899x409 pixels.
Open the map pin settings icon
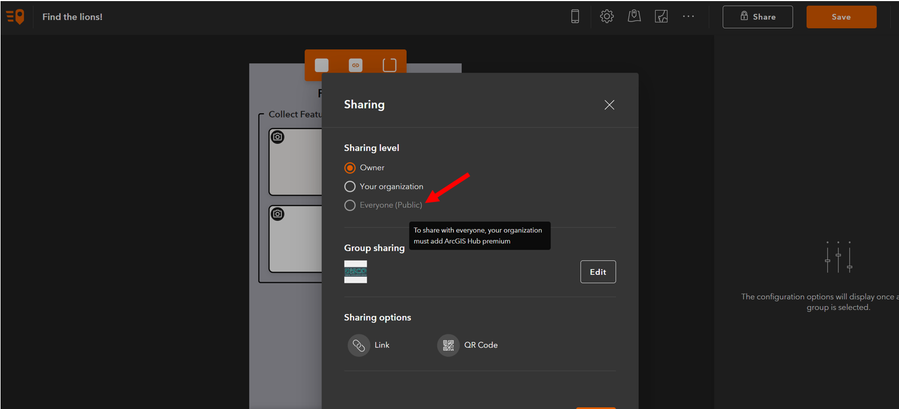click(x=634, y=16)
